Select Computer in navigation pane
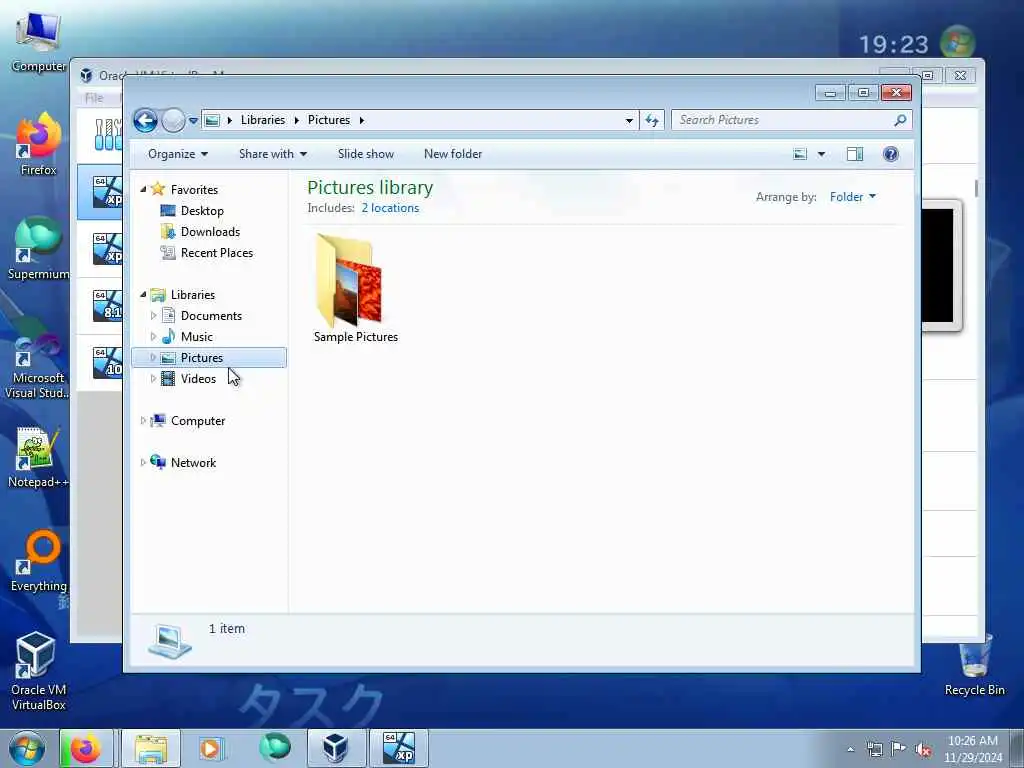1024x768 pixels. tap(198, 421)
